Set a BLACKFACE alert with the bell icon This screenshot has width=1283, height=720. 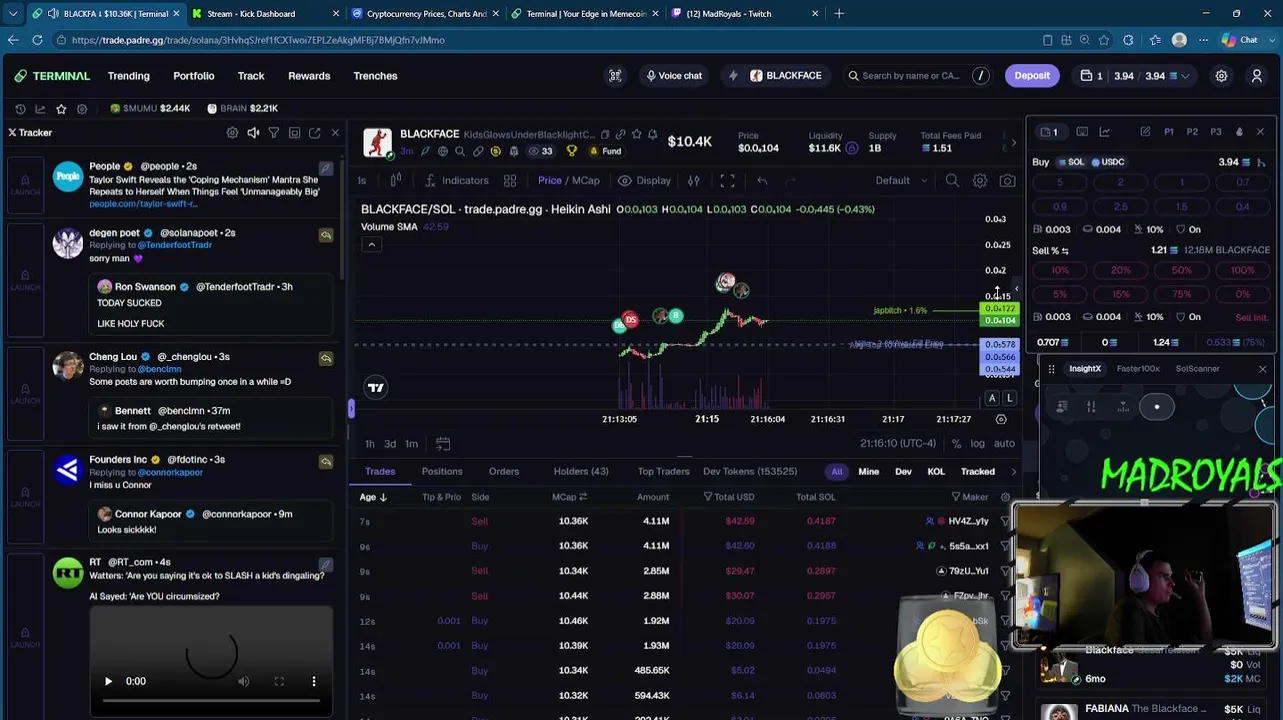click(652, 135)
